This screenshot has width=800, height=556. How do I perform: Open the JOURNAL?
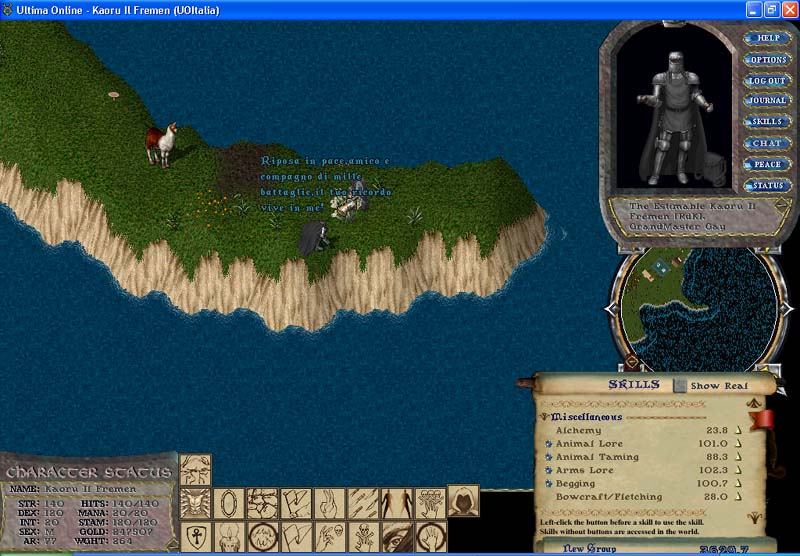click(x=767, y=100)
